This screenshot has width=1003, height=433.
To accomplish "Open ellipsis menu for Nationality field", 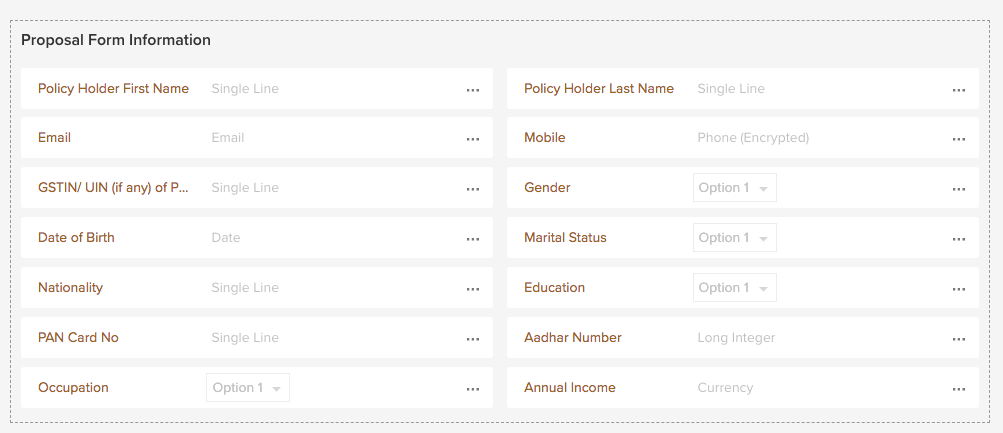I will point(473,289).
